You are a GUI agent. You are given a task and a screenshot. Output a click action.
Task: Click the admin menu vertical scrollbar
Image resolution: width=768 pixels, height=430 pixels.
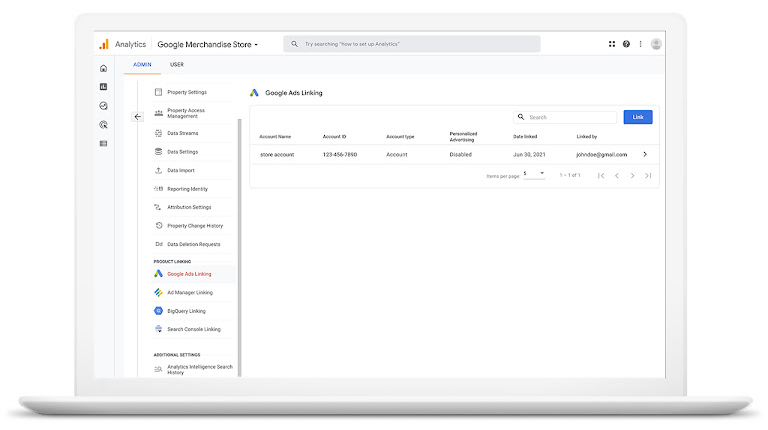(x=240, y=247)
